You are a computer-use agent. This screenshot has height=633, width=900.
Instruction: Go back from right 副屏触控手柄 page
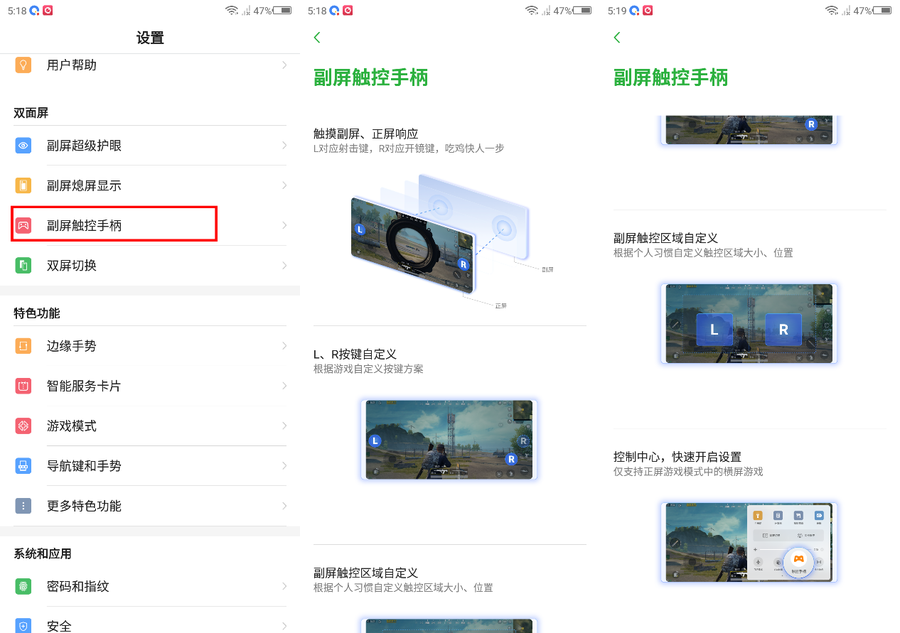(x=617, y=37)
